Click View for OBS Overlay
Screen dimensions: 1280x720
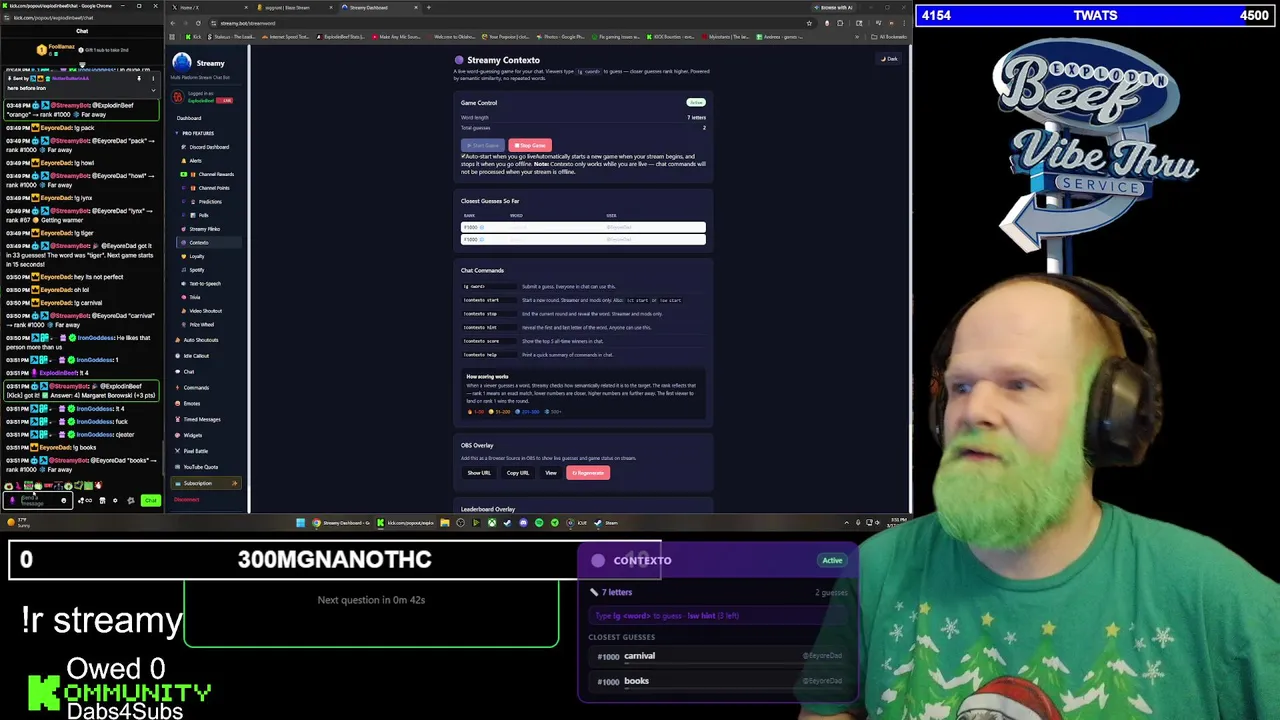551,473
